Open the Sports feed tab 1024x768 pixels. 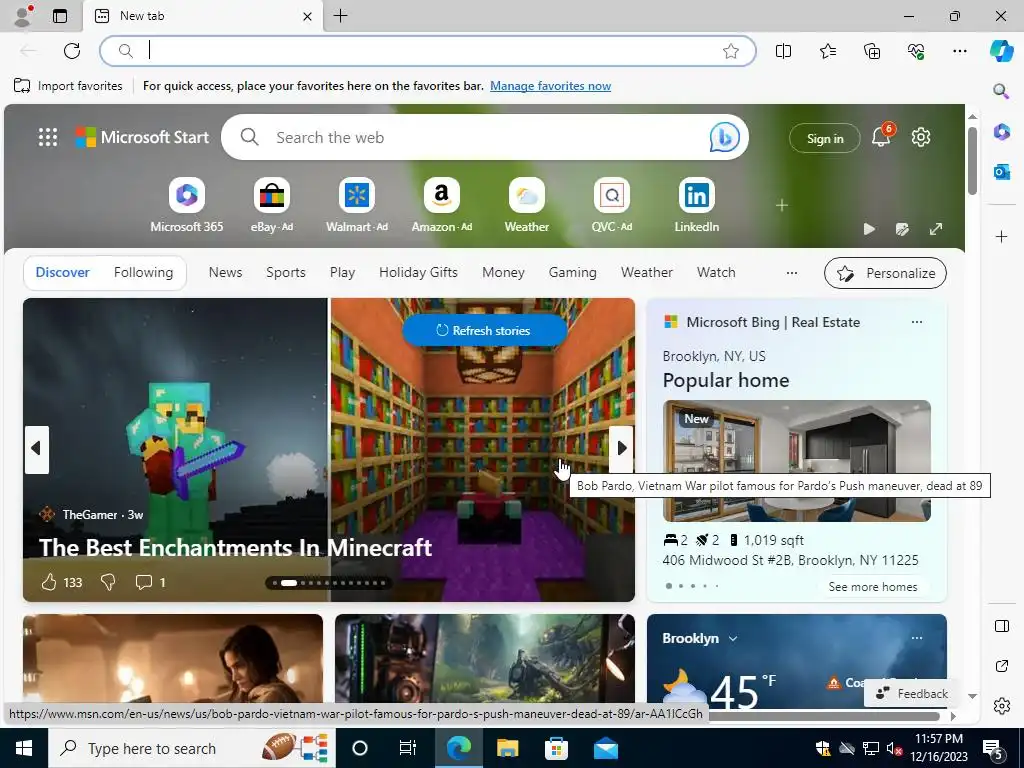pos(285,272)
